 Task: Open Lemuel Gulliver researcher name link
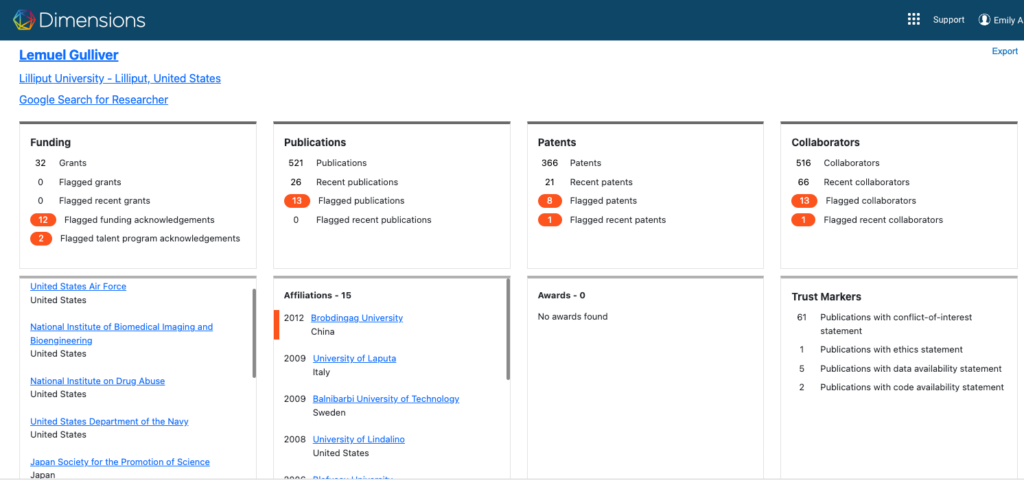(69, 55)
